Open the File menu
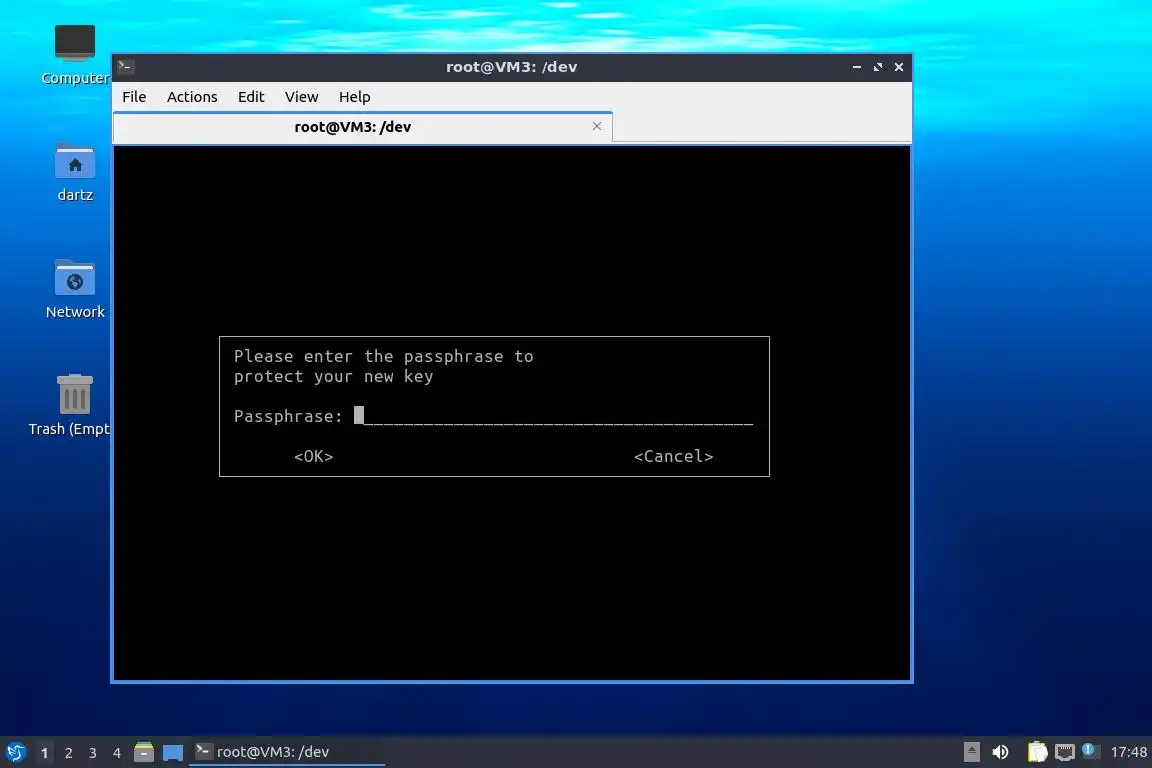 (x=134, y=97)
